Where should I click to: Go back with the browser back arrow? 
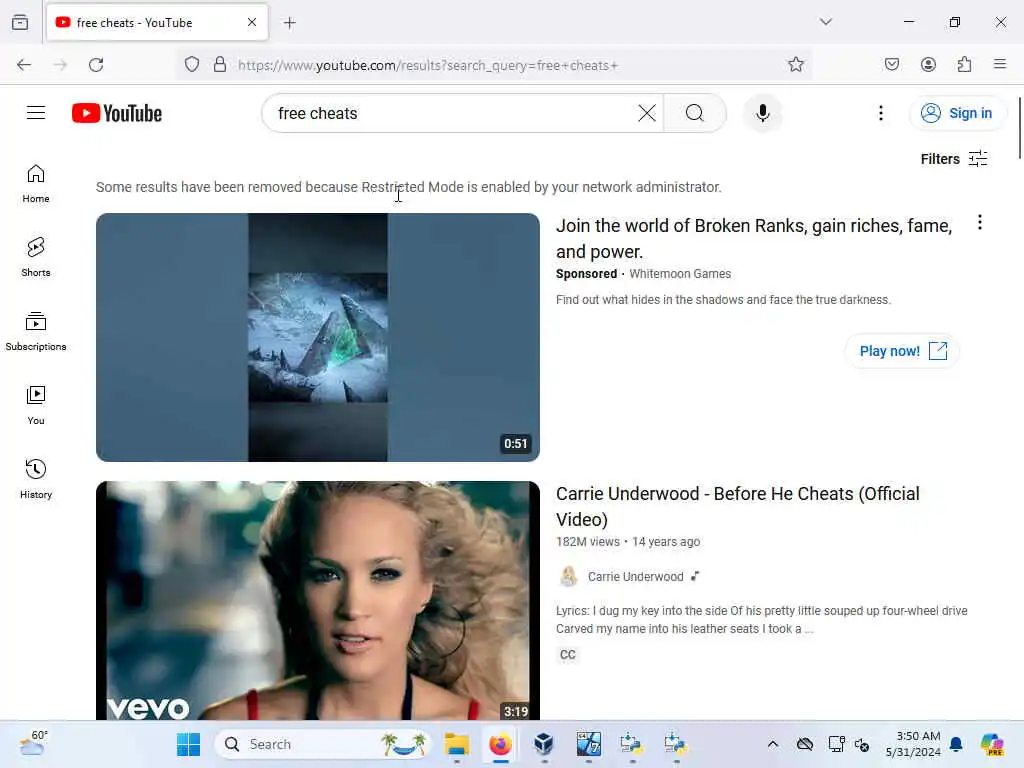click(24, 65)
